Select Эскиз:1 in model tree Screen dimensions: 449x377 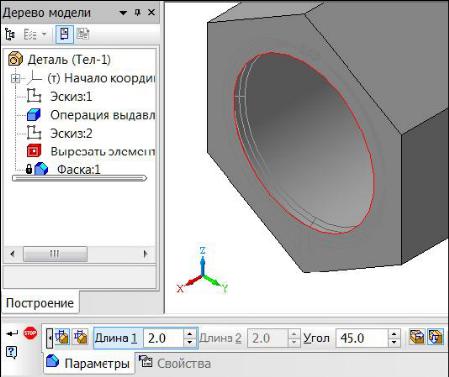(71, 97)
